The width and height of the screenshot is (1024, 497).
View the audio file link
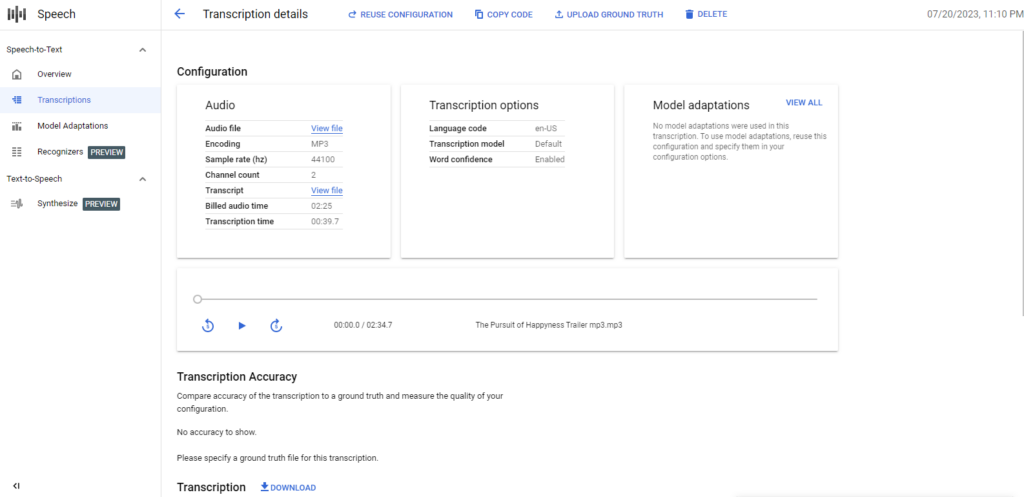tap(327, 128)
